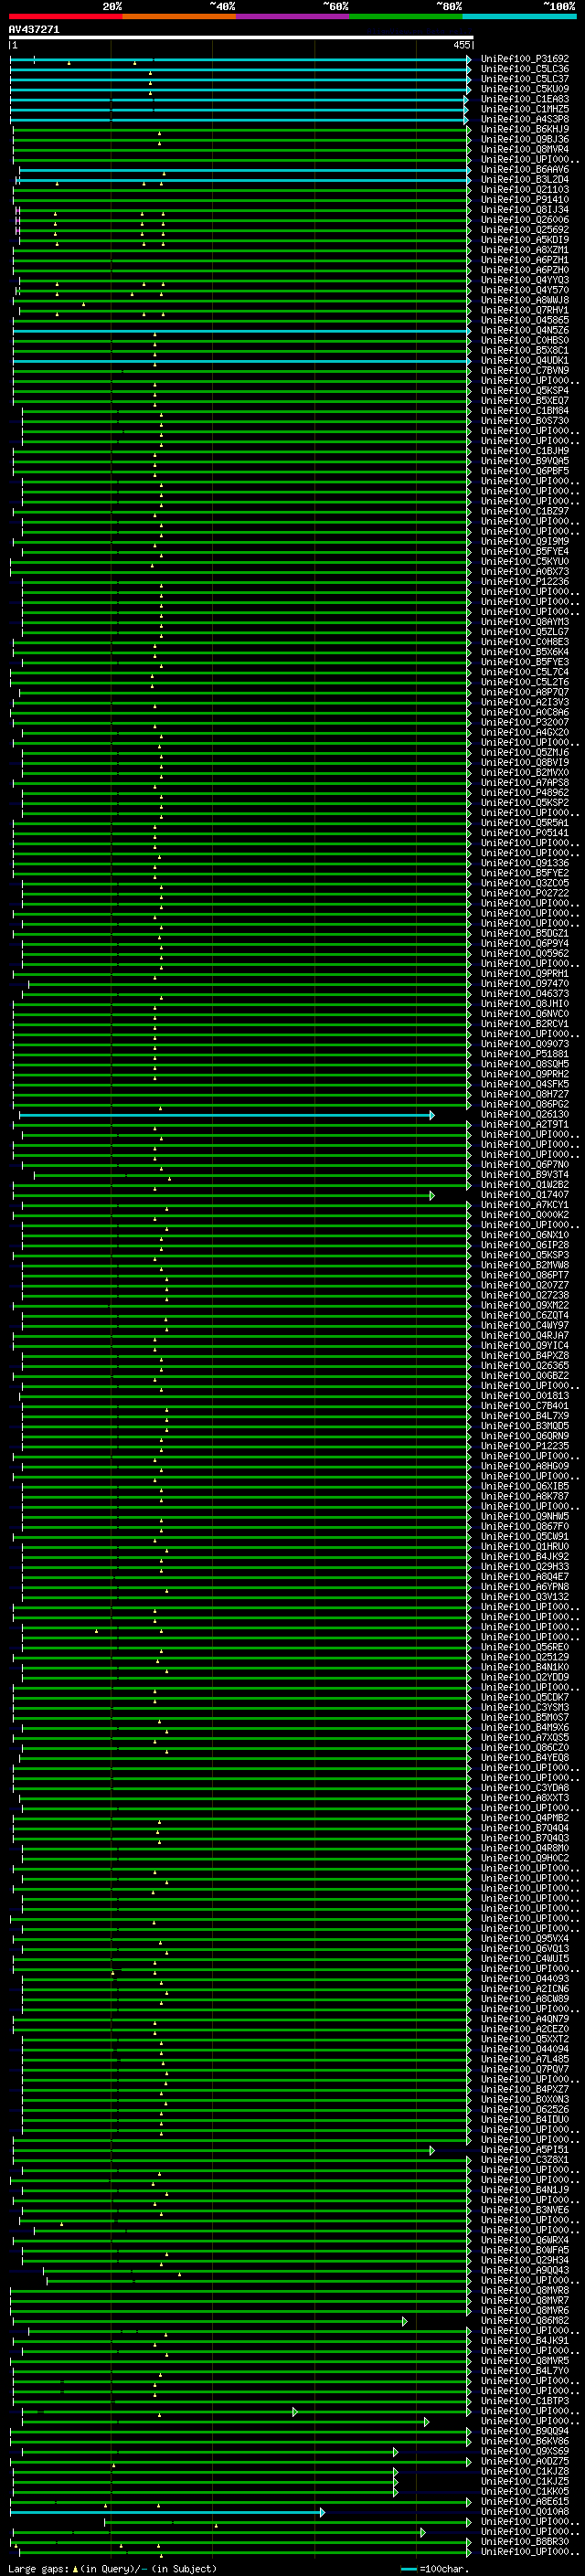Viewport: 585px width, 2576px height.
Task: Select label UniRef100_A9QQ43
Action: tap(525, 2270)
